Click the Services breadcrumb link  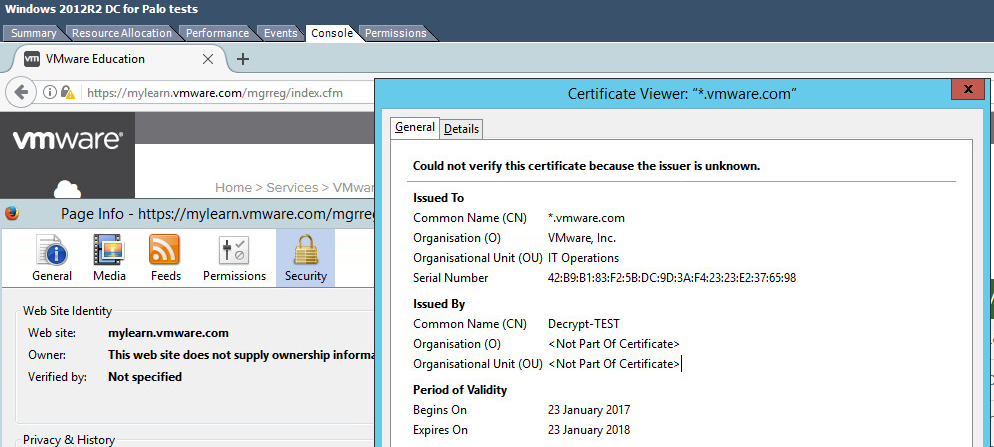click(293, 187)
